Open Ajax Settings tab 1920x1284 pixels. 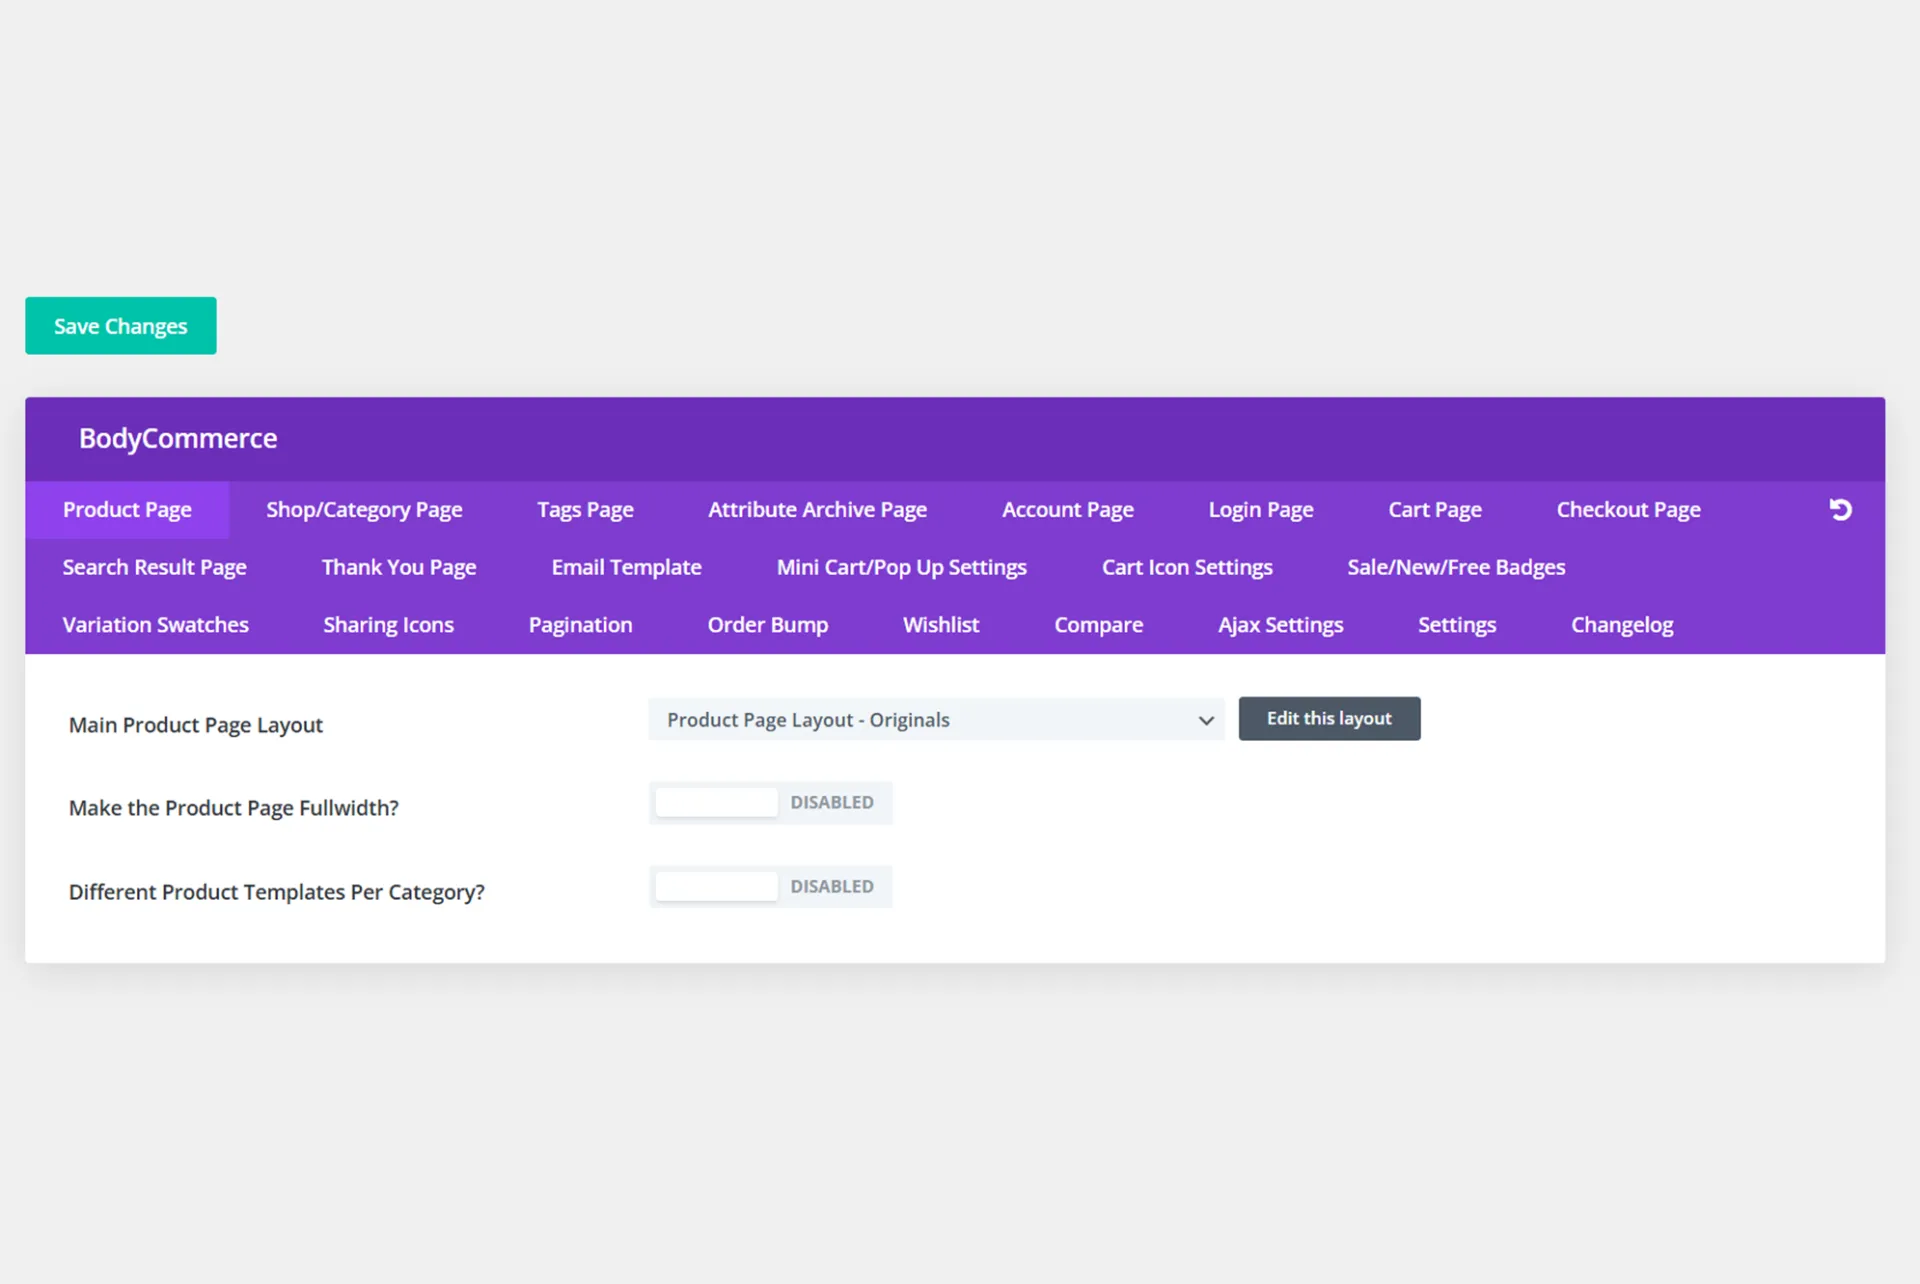click(x=1280, y=625)
